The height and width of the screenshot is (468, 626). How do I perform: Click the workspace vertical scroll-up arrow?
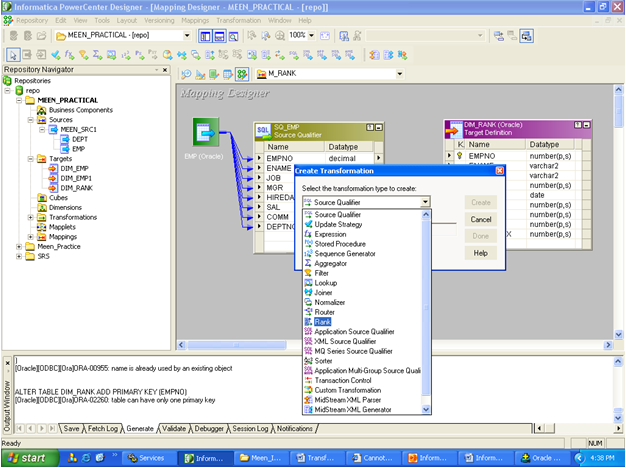point(618,89)
